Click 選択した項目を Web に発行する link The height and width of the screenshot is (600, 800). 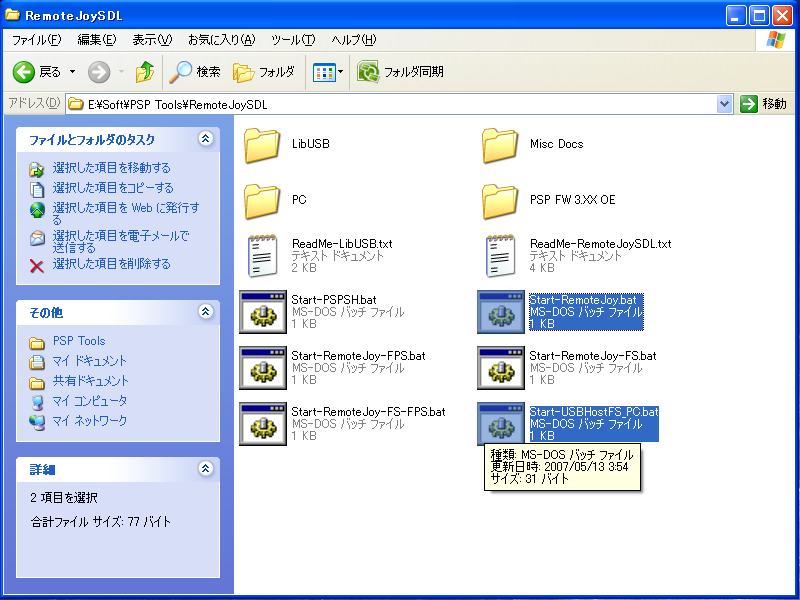126,213
